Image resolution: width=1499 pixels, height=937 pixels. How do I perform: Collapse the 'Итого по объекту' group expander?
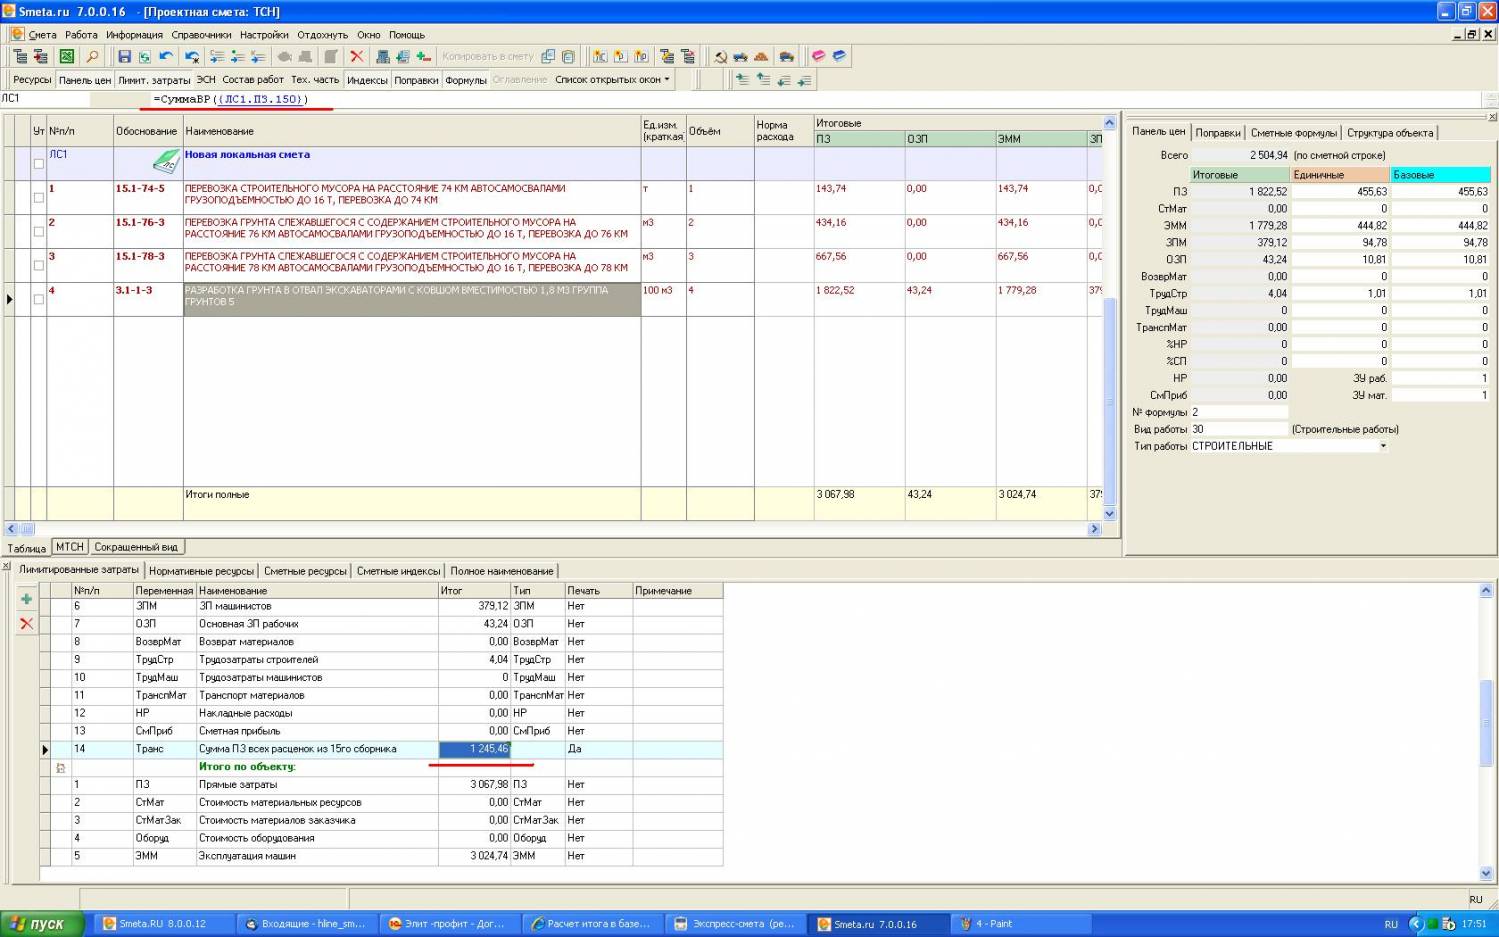tap(61, 768)
